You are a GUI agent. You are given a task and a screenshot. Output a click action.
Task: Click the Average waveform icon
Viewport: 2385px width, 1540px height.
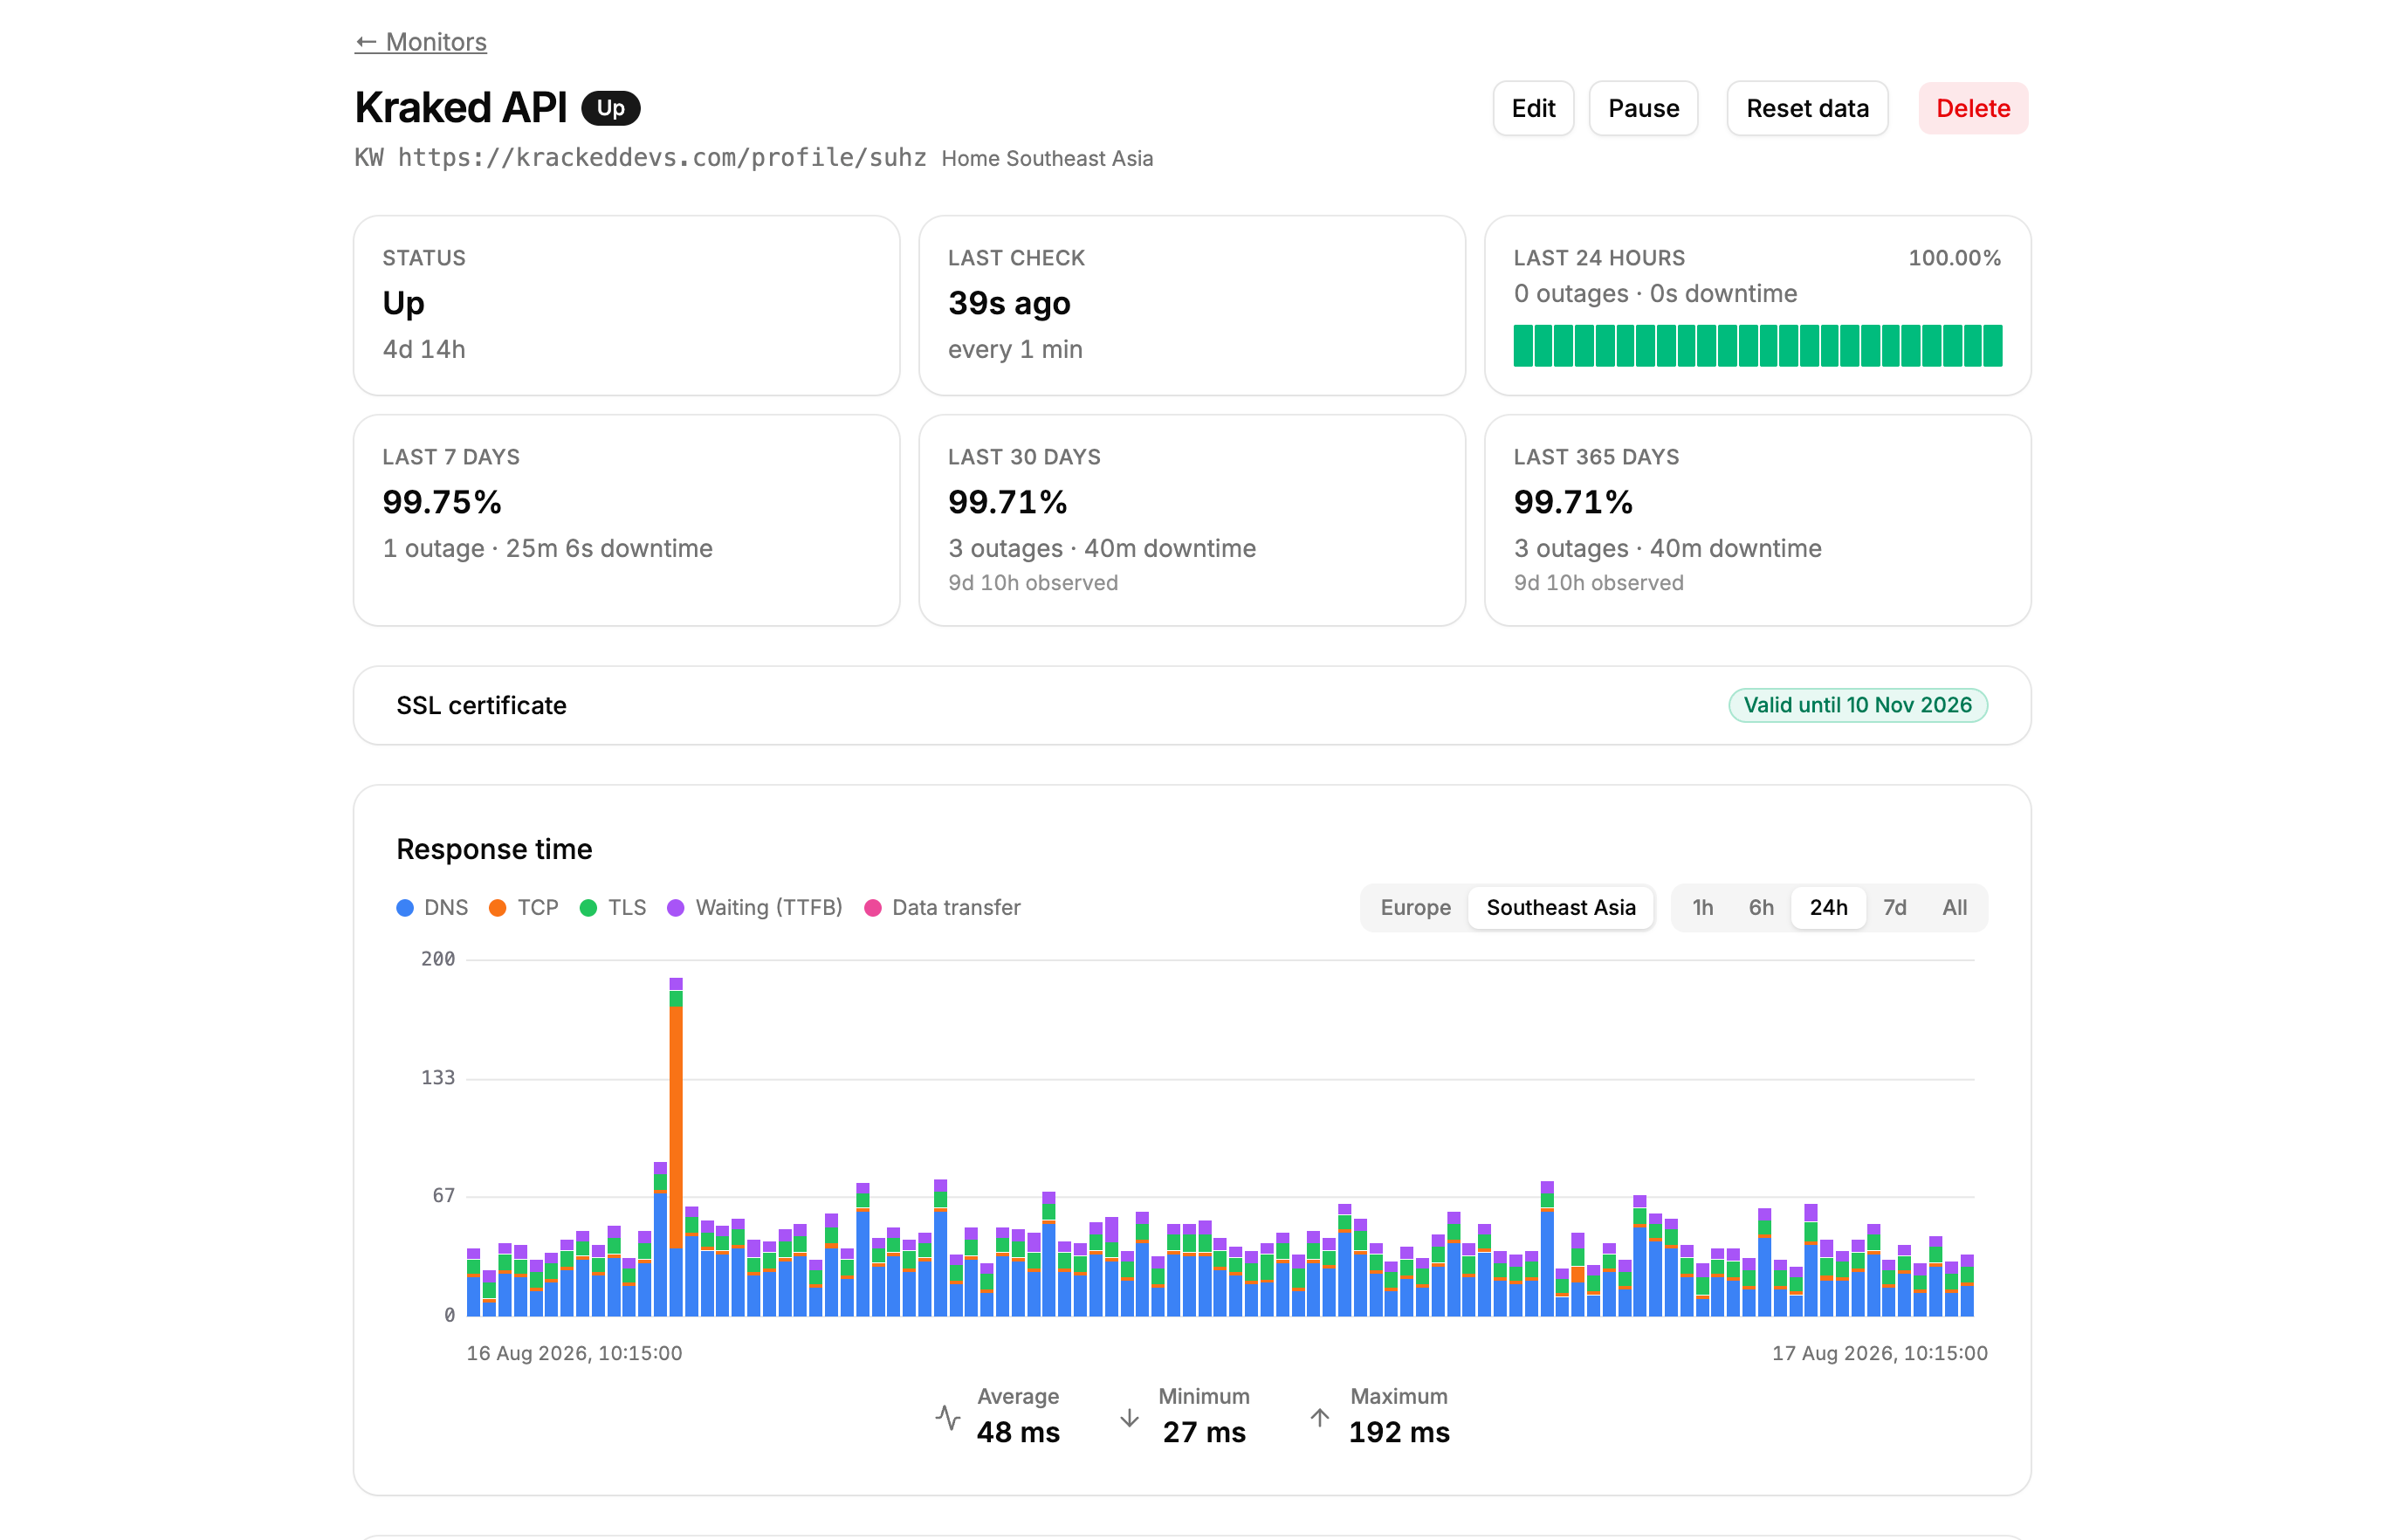pyautogui.click(x=947, y=1417)
